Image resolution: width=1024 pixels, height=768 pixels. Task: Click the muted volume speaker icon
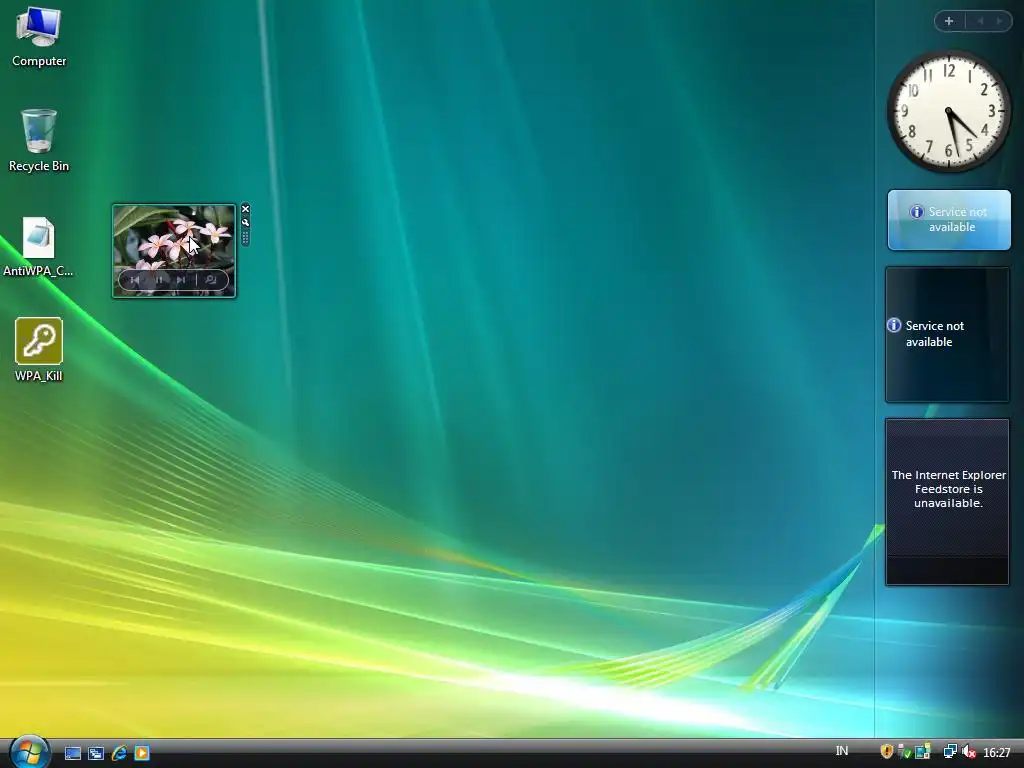[x=968, y=752]
